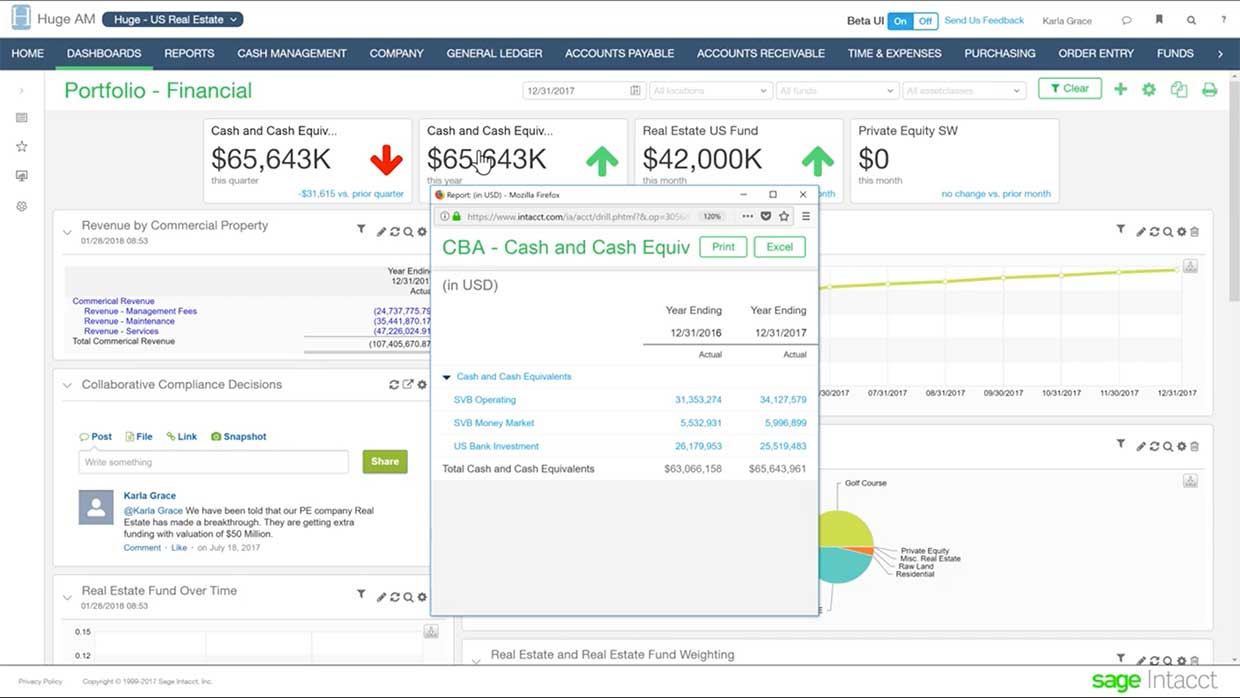Select the Snapshot post option
1240x698 pixels.
click(x=238, y=436)
